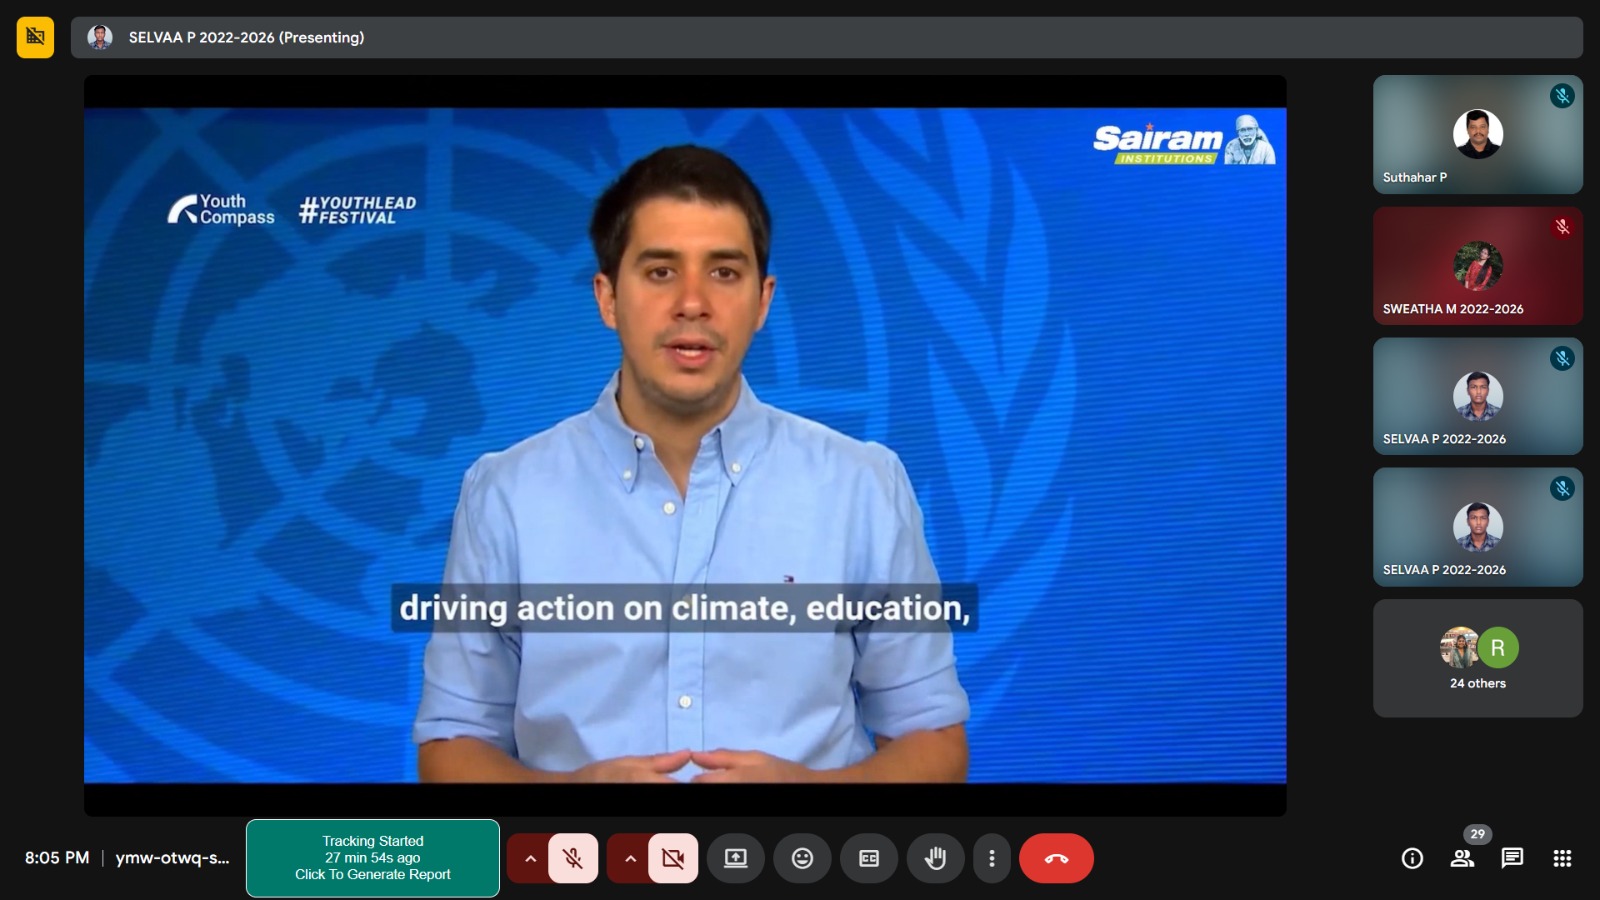Turn on the camera
The height and width of the screenshot is (900, 1600).
click(673, 858)
